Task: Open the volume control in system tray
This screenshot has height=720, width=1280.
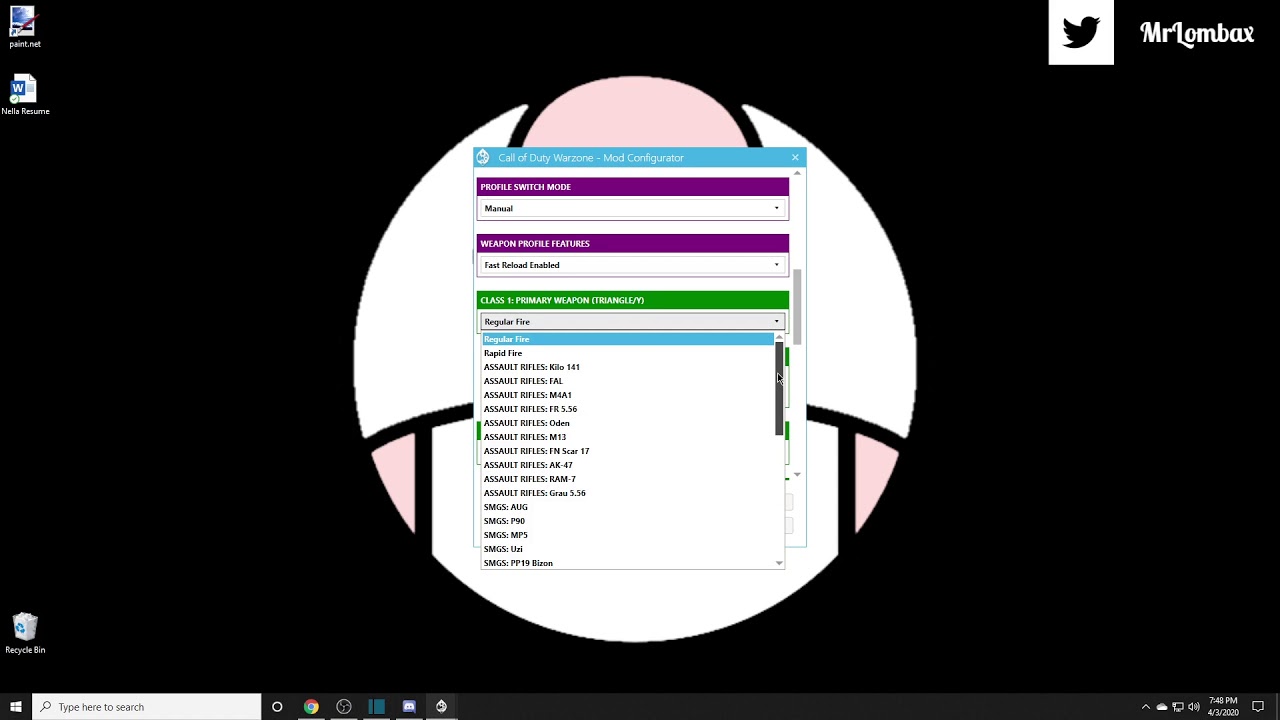Action: click(1193, 707)
